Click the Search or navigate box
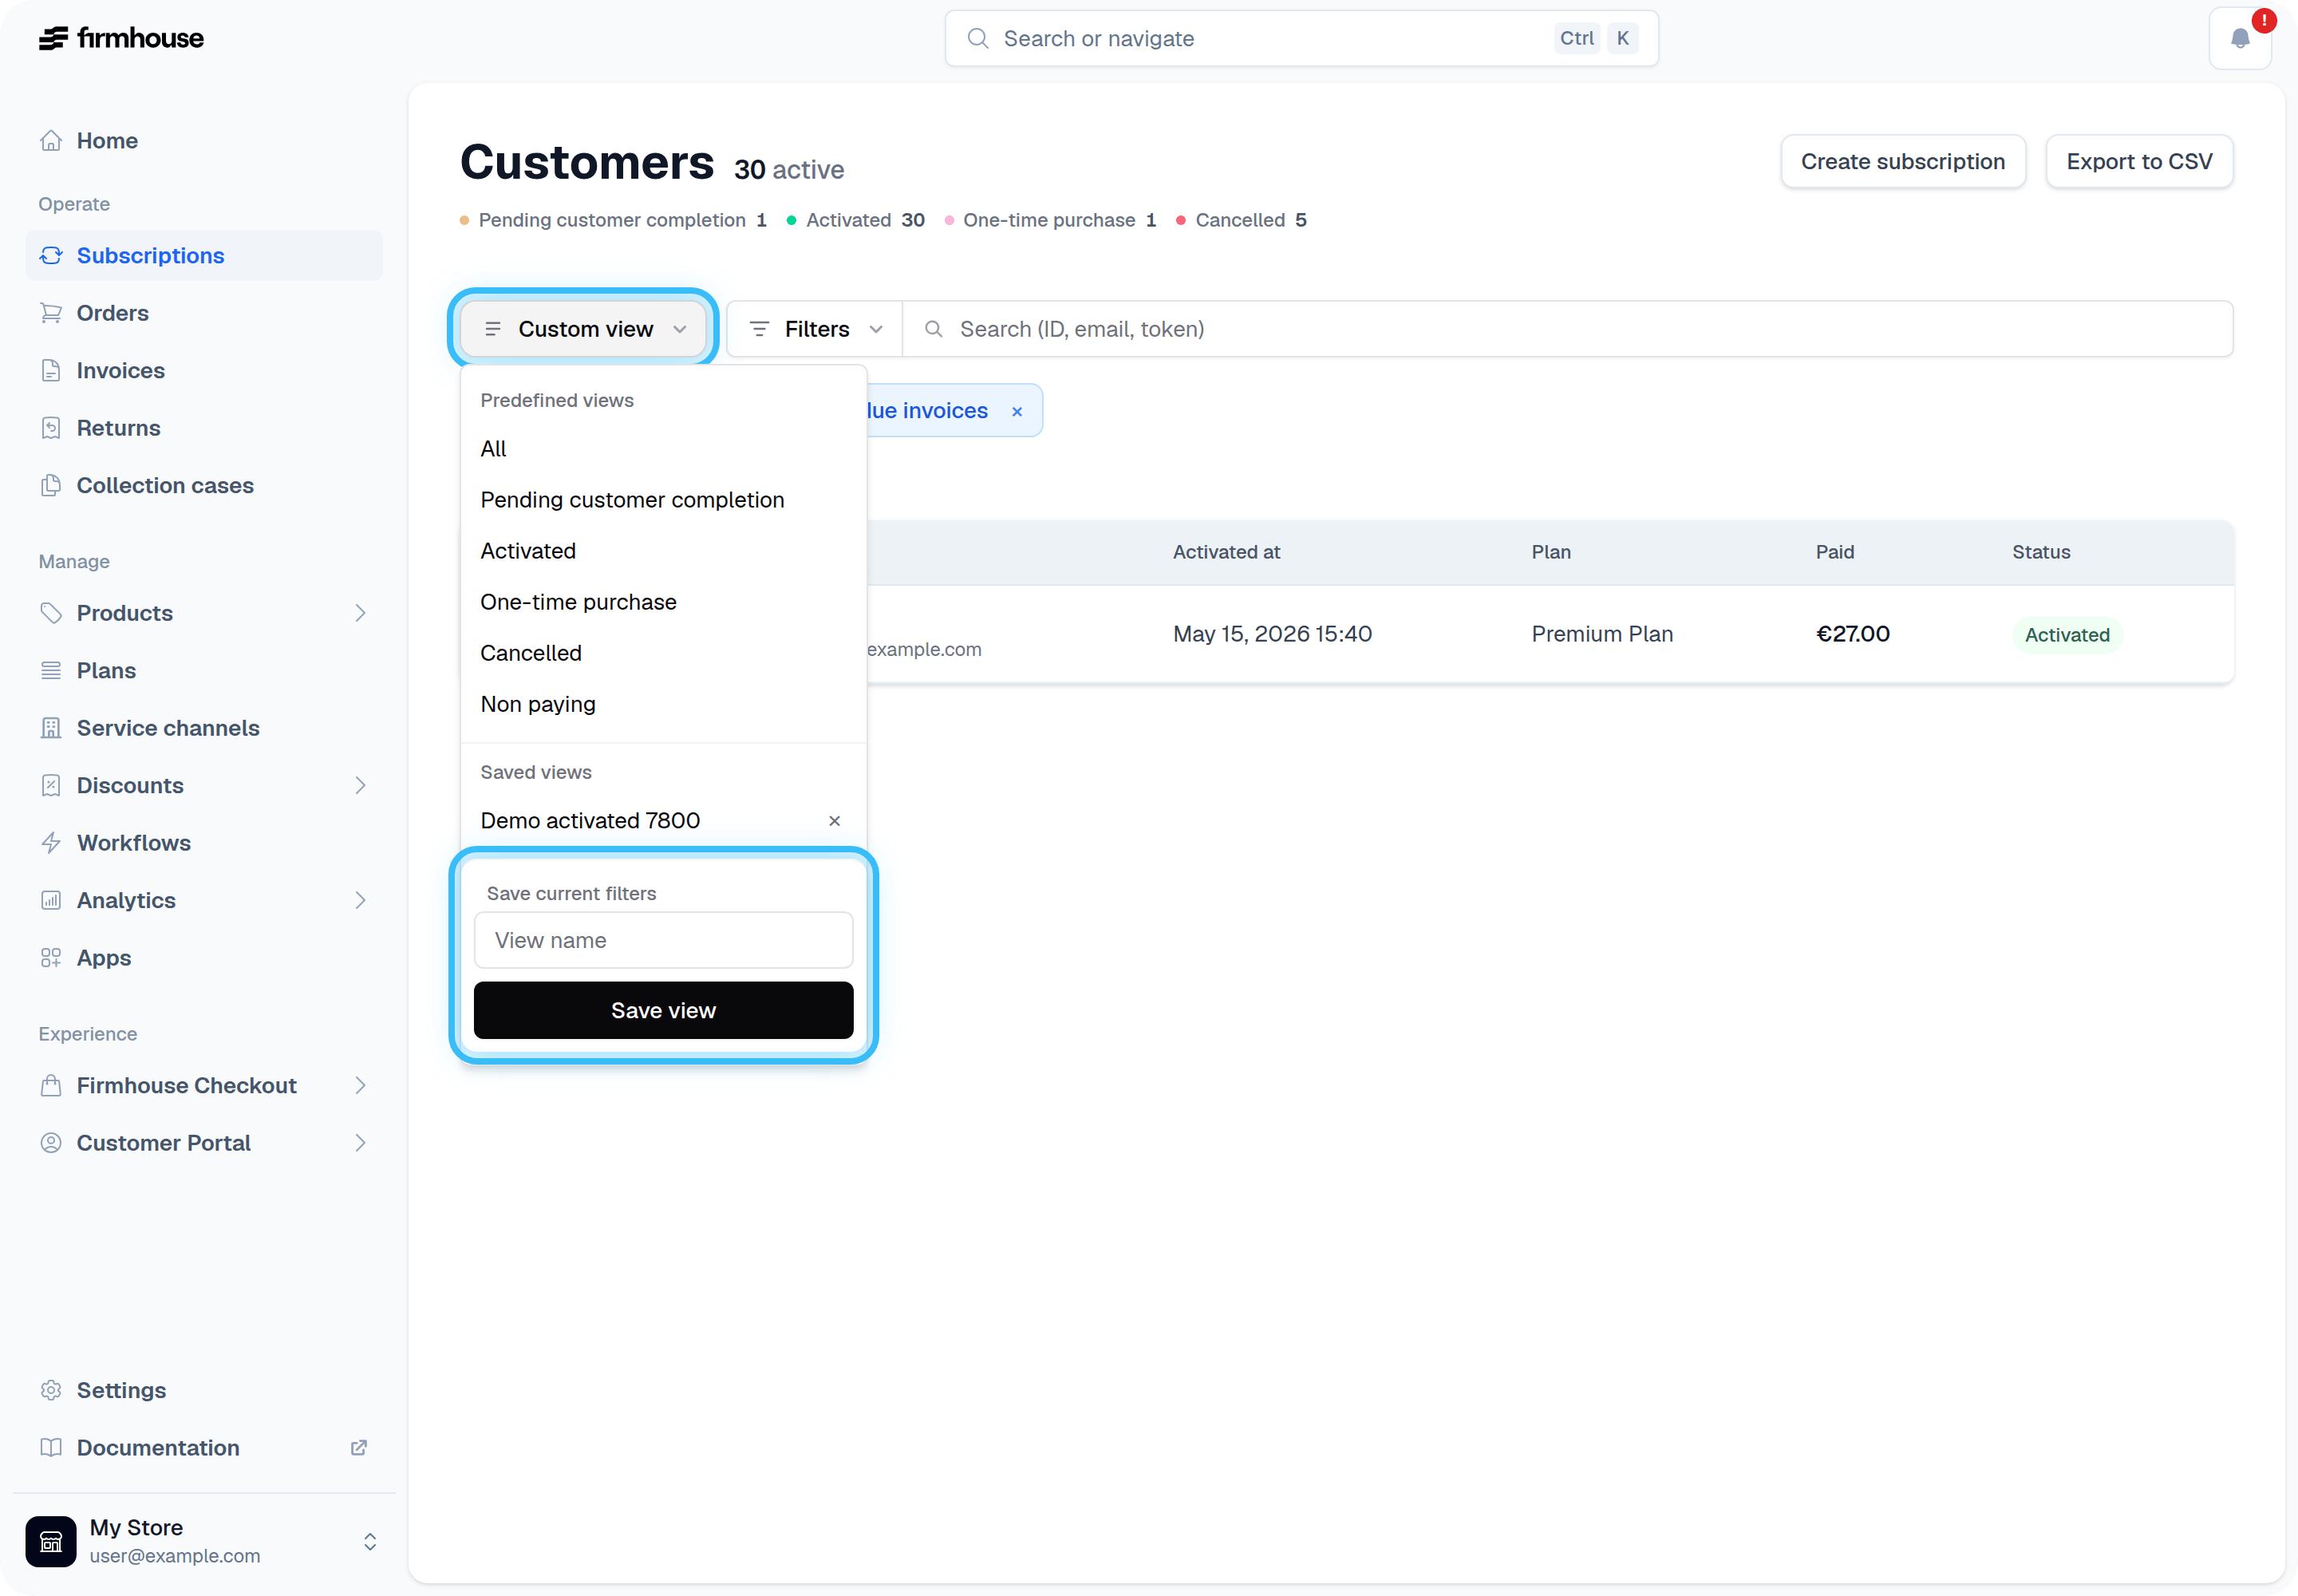 pos(1301,38)
